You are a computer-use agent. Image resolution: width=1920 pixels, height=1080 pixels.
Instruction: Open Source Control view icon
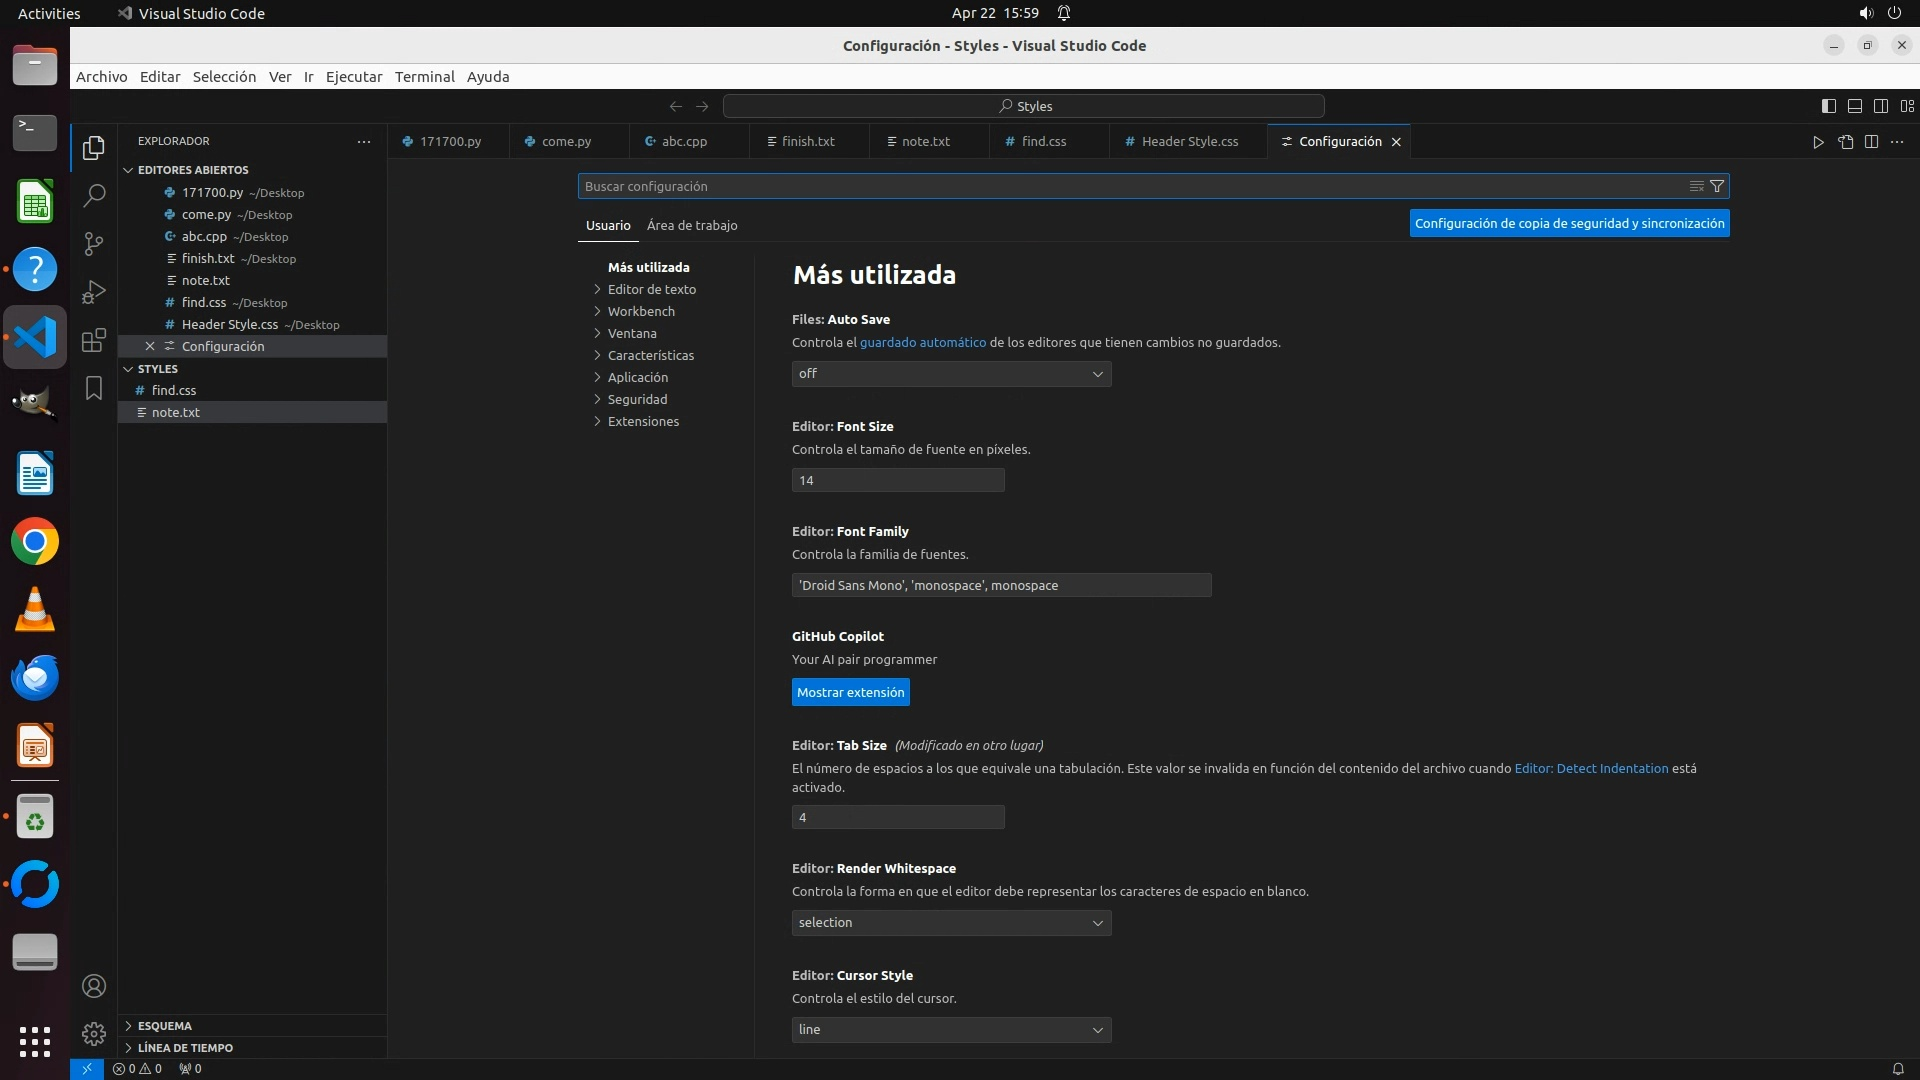tap(94, 244)
